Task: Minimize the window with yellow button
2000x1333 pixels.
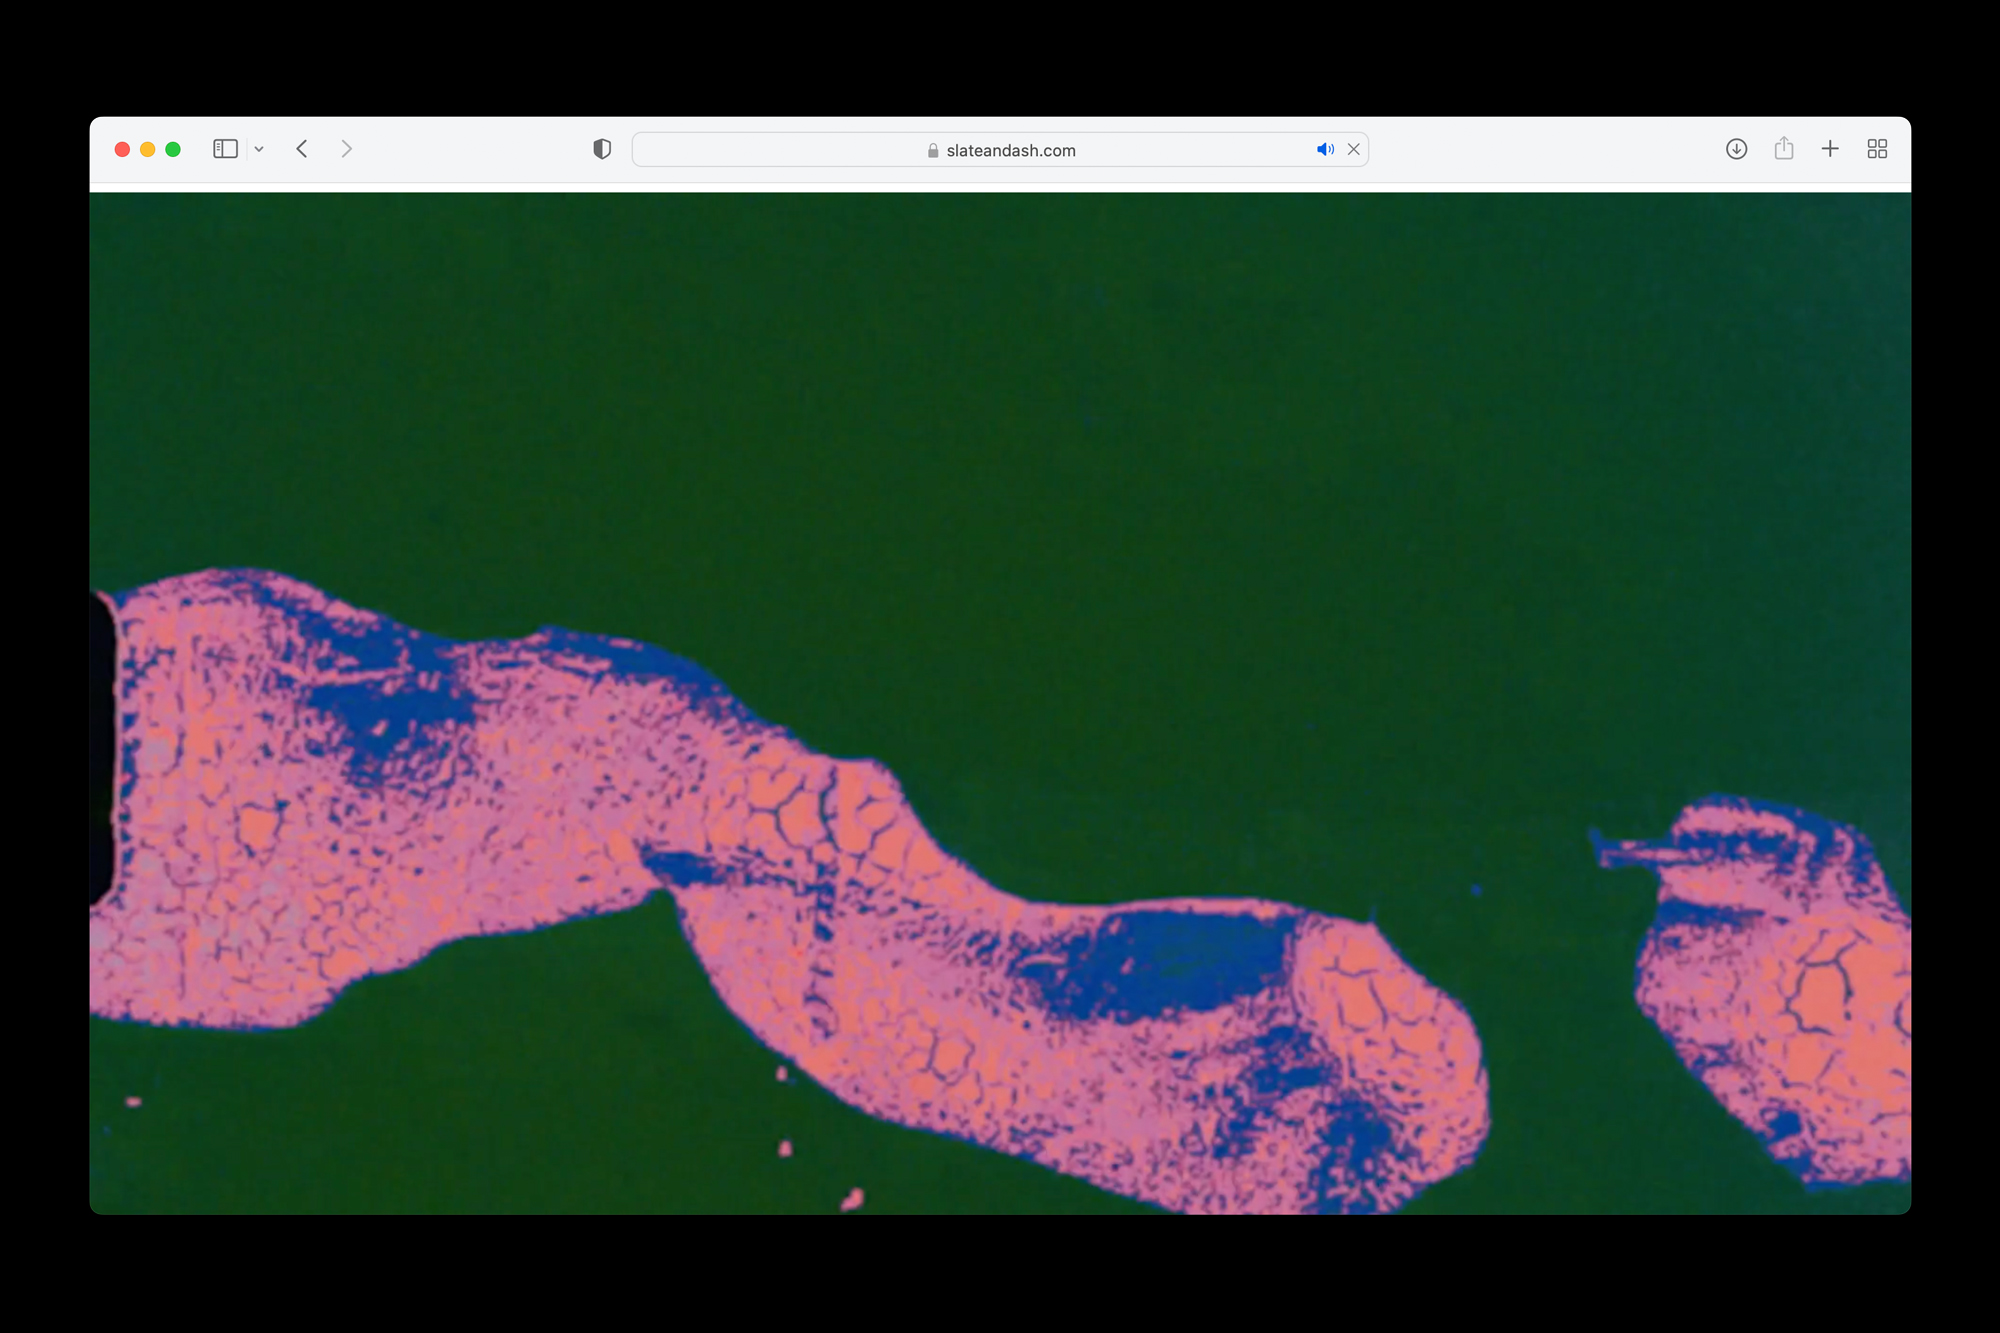Action: tap(147, 149)
